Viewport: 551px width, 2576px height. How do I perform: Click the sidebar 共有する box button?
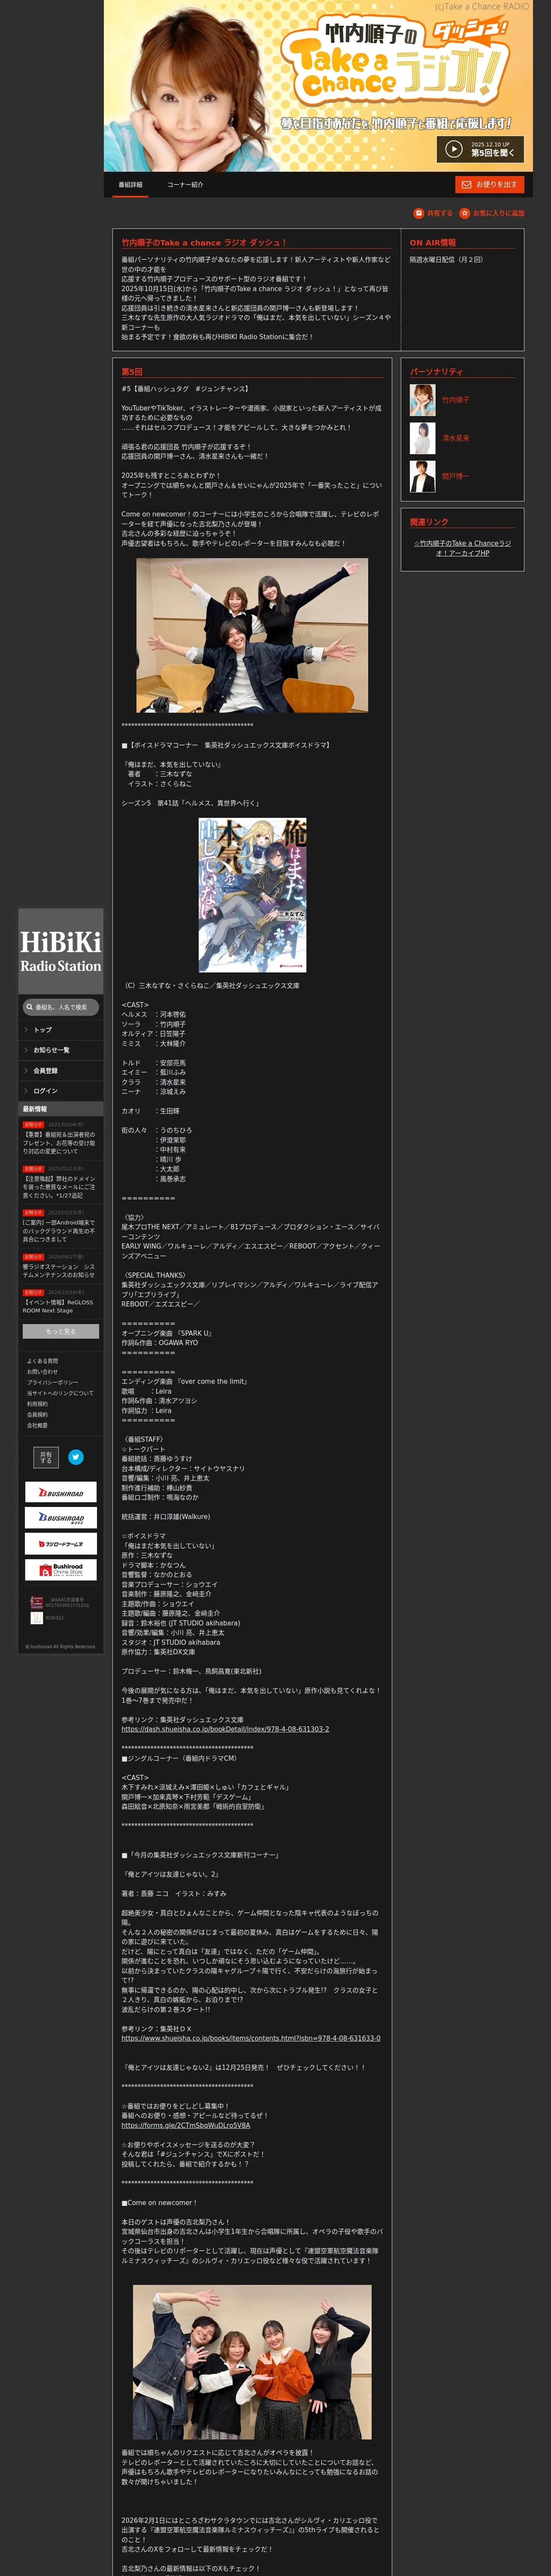[46, 1457]
